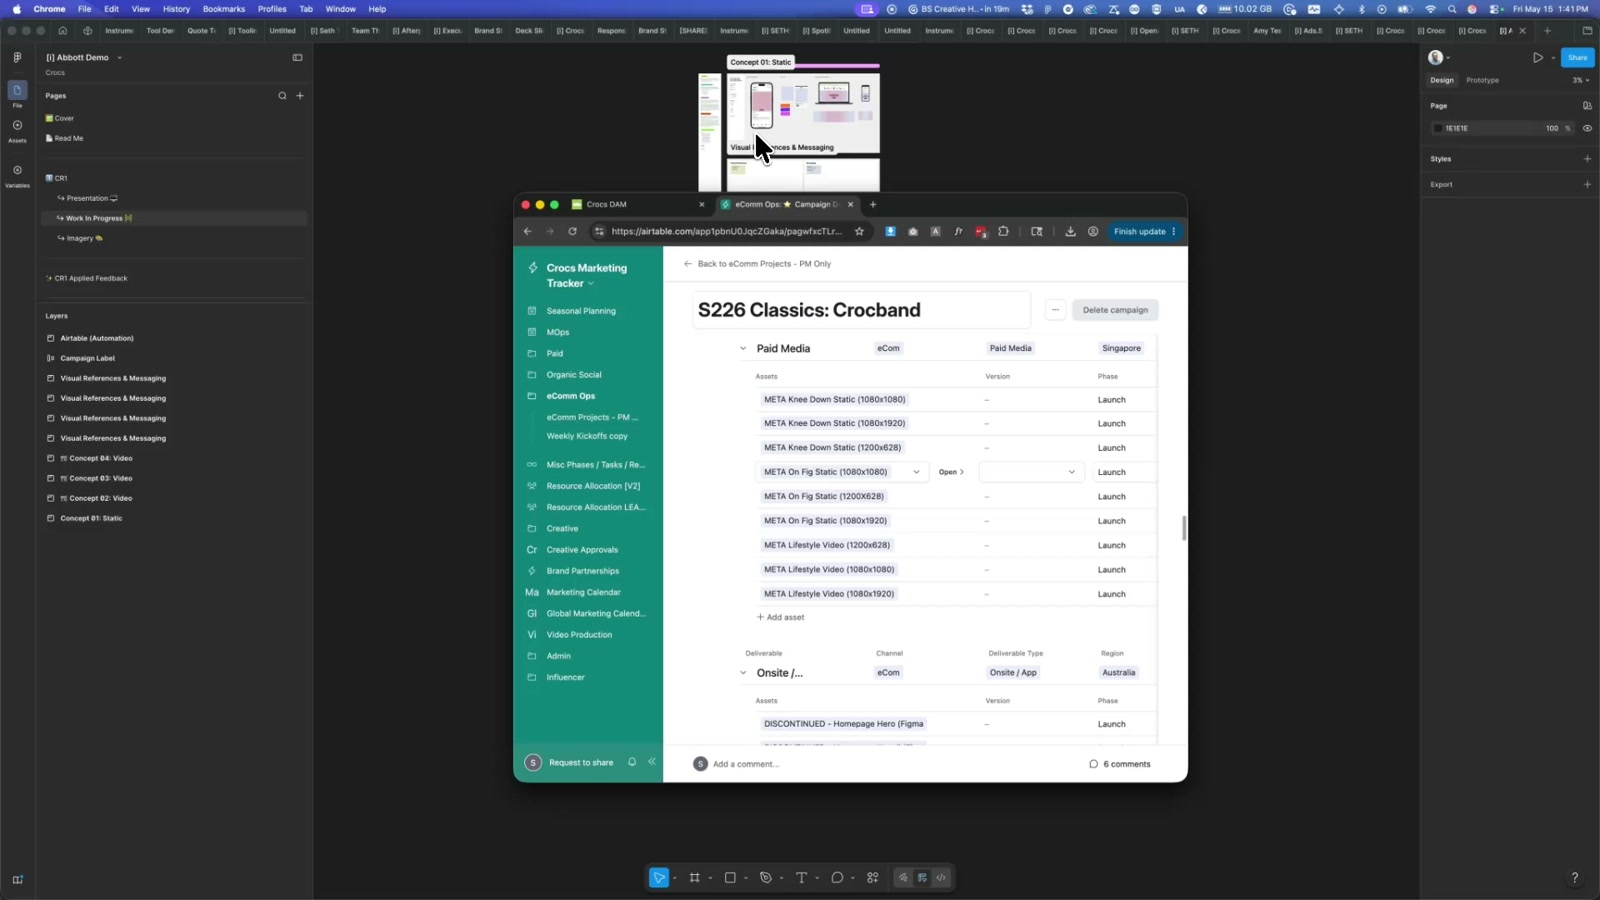
Task: Collapse the Onsite deliverable group
Action: point(743,673)
